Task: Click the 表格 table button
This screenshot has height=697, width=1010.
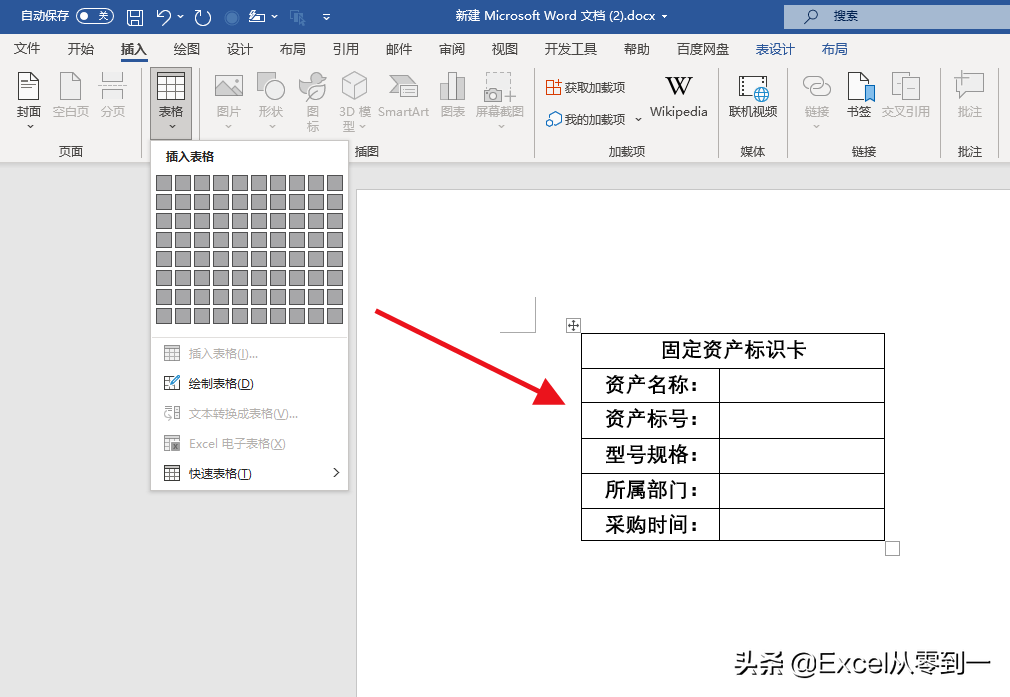Action: tap(171, 102)
